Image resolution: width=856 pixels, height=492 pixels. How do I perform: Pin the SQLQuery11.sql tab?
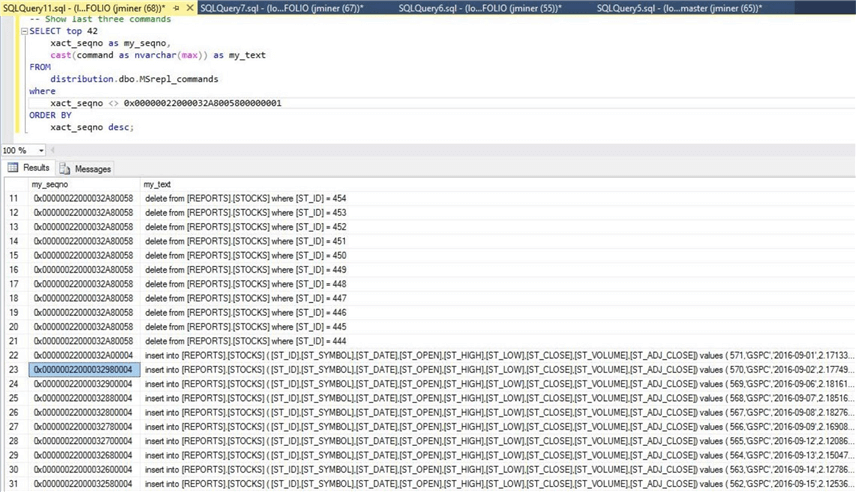[176, 8]
